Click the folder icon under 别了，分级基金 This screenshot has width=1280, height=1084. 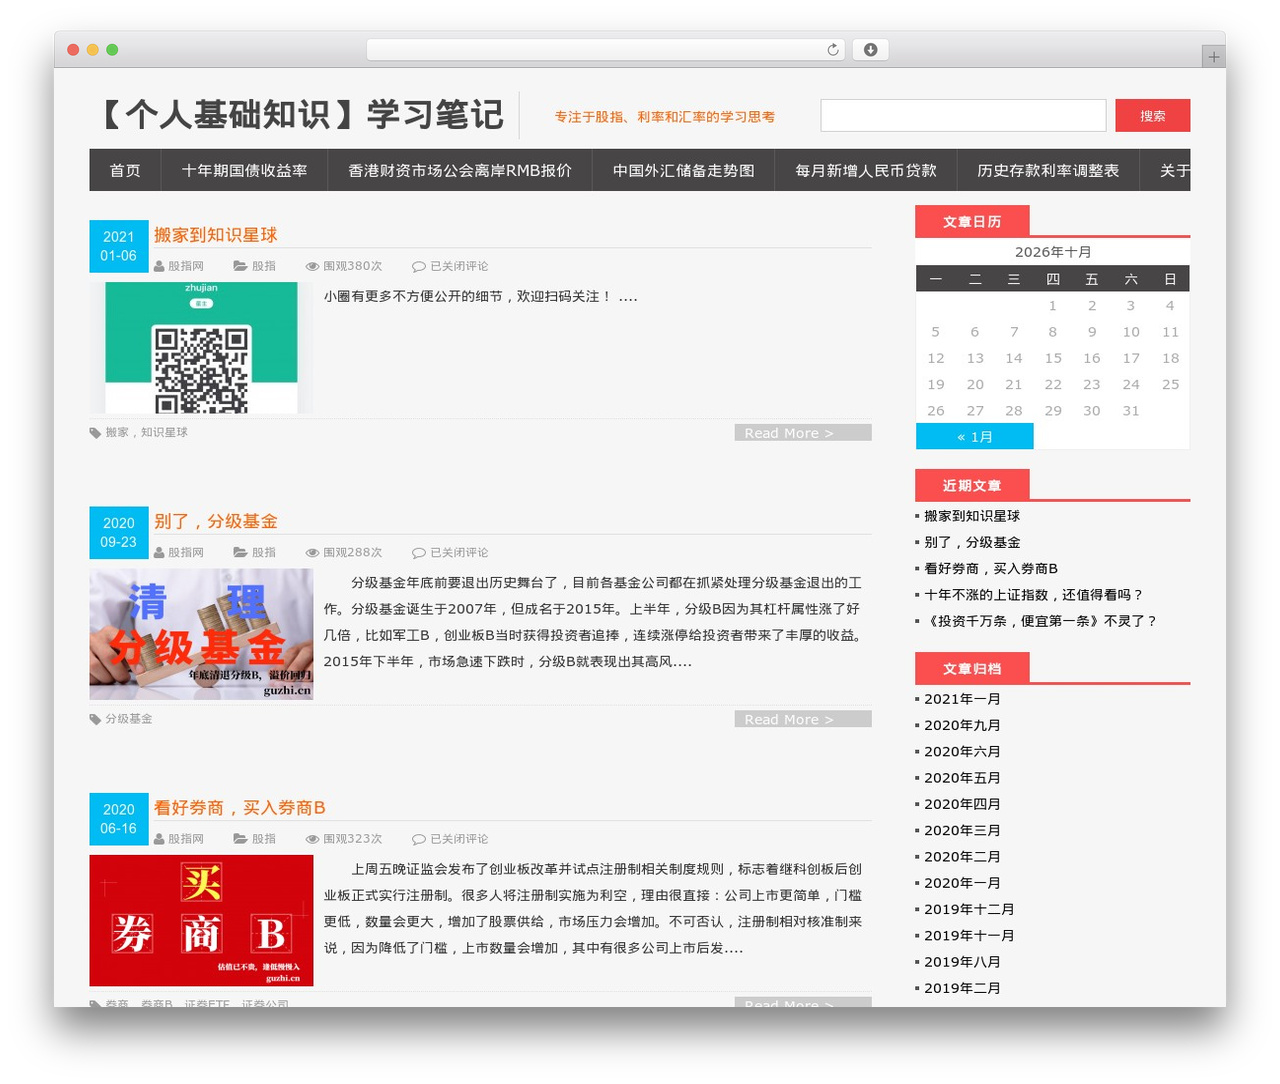click(240, 552)
